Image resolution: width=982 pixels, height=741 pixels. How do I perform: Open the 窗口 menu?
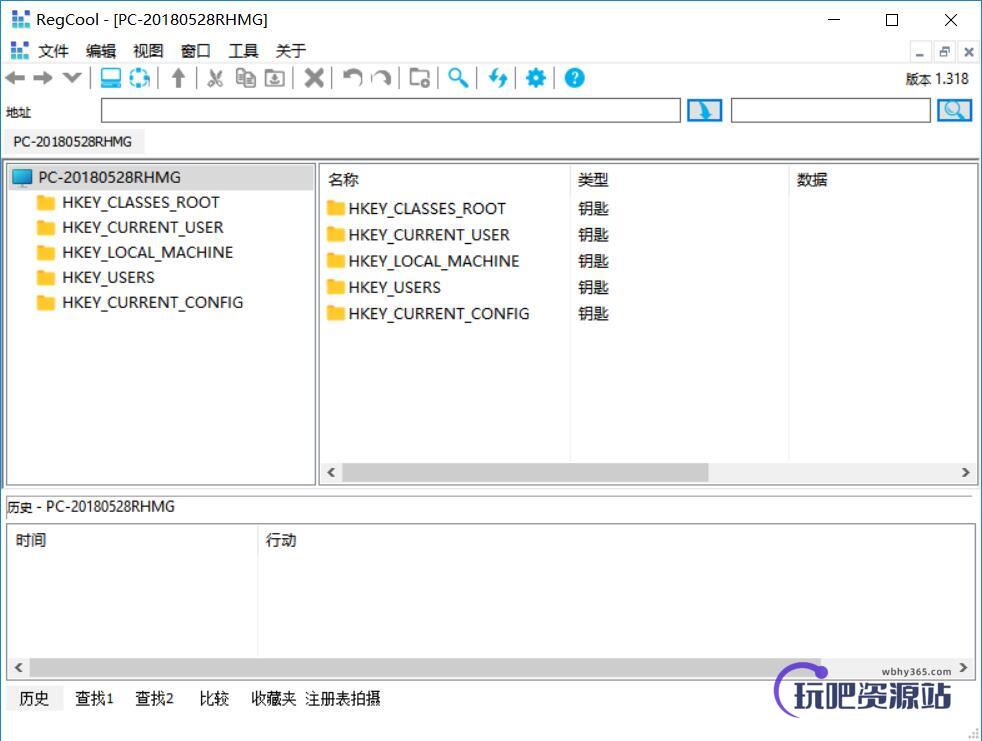pyautogui.click(x=195, y=51)
